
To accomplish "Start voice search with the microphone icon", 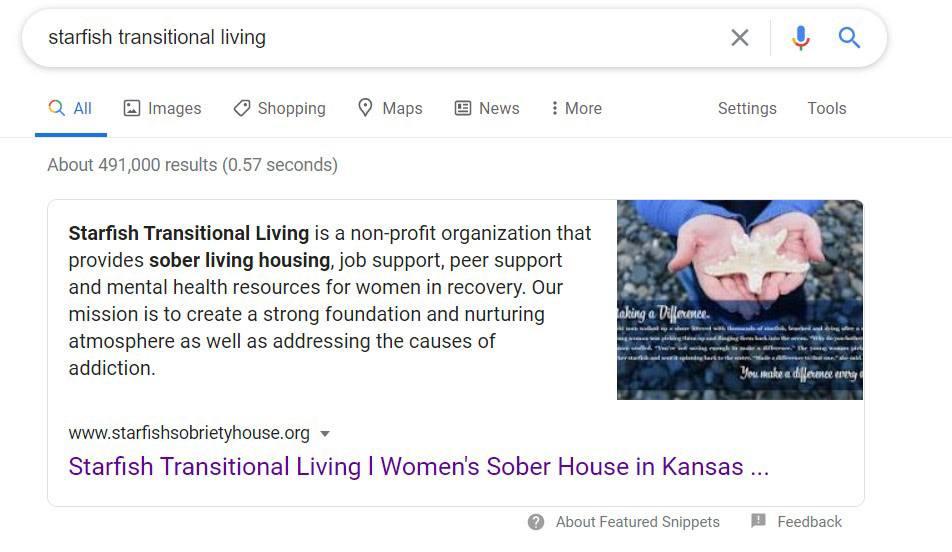I will point(800,38).
